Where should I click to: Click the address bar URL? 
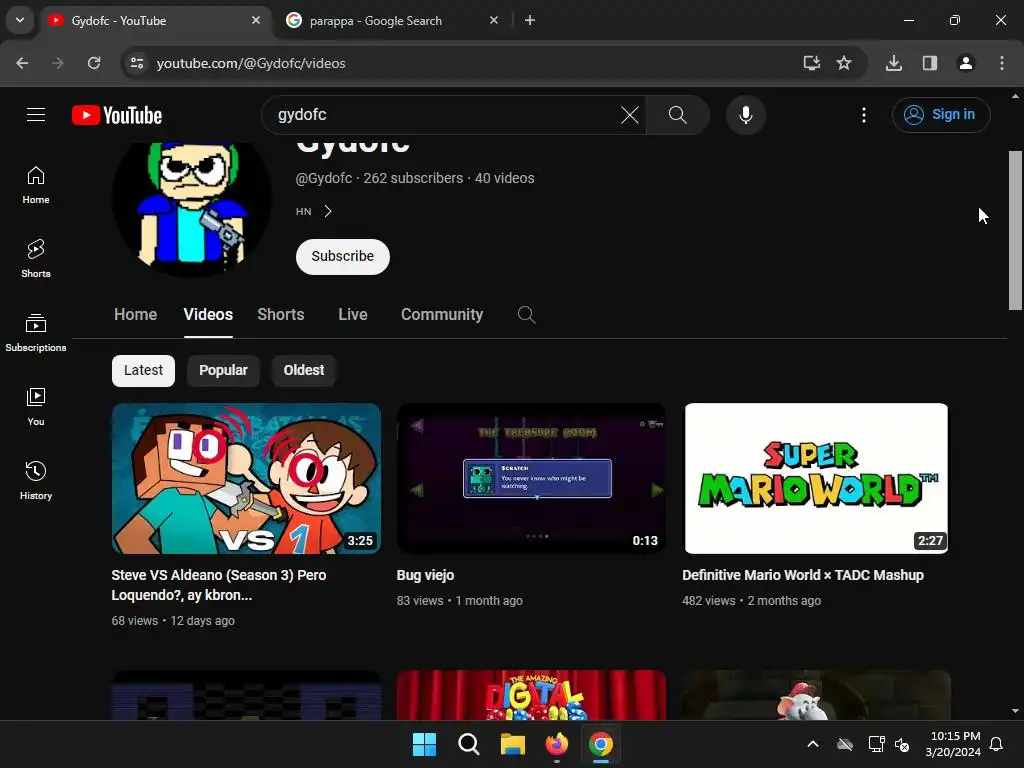251,63
